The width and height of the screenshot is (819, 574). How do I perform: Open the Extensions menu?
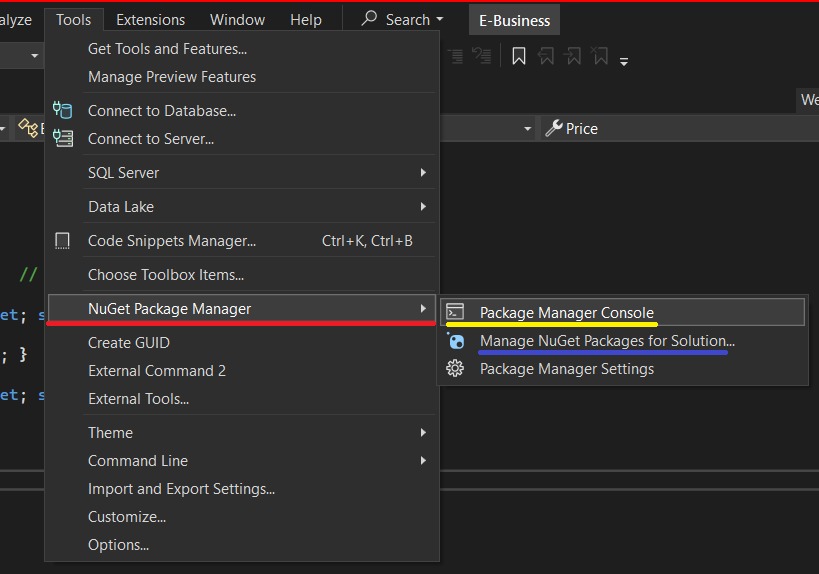150,20
